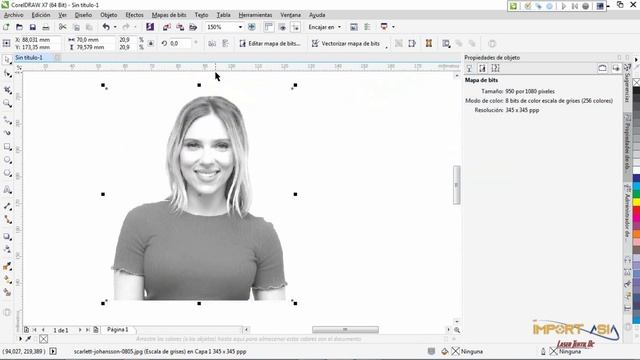The width and height of the screenshot is (640, 360).
Task: Toggle the scroll/tab mode icon in docker
Action: click(x=602, y=68)
